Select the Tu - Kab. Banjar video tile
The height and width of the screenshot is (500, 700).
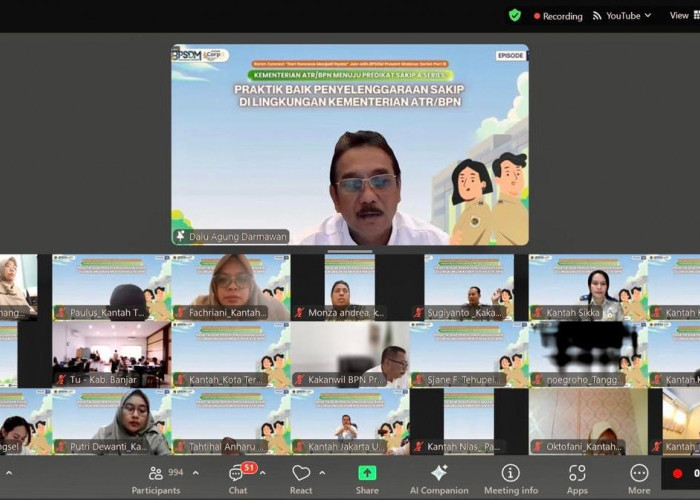[111, 354]
